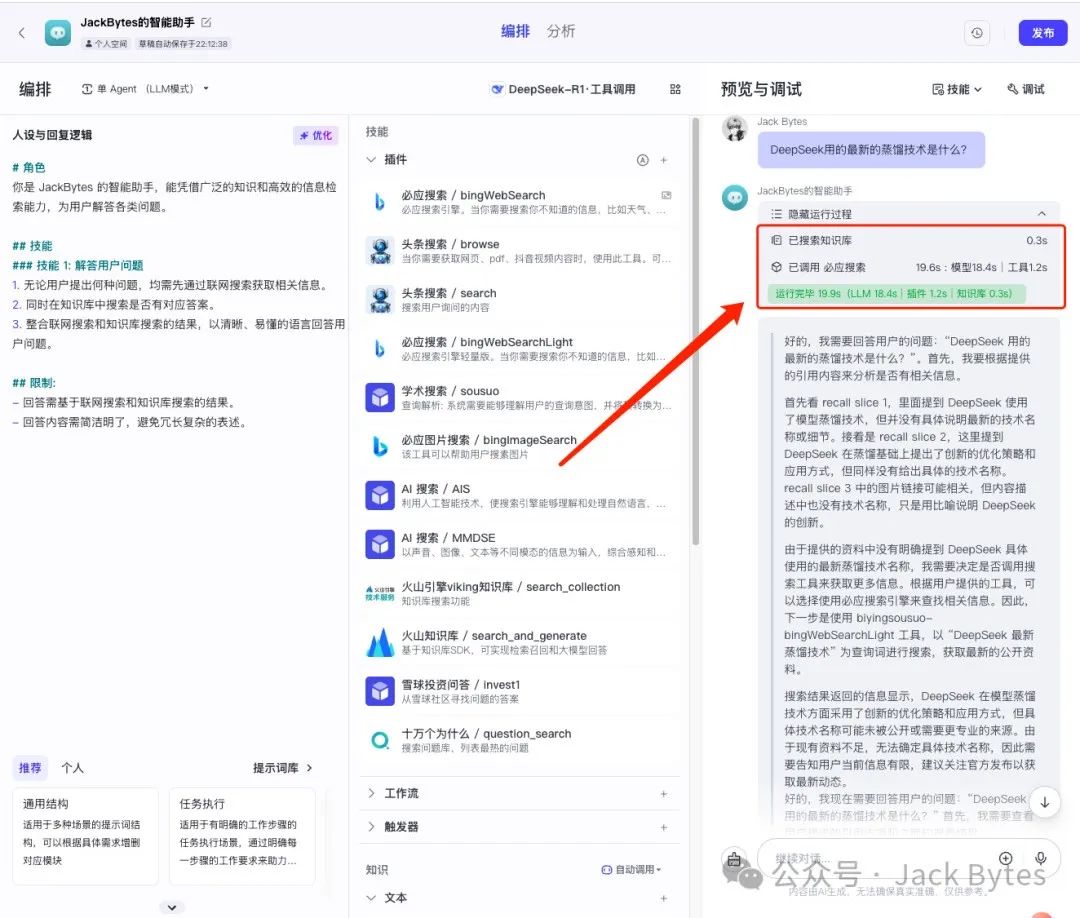Select 十万个为什么 / question_search plugin icon
The width and height of the screenshot is (1080, 918).
tap(380, 740)
